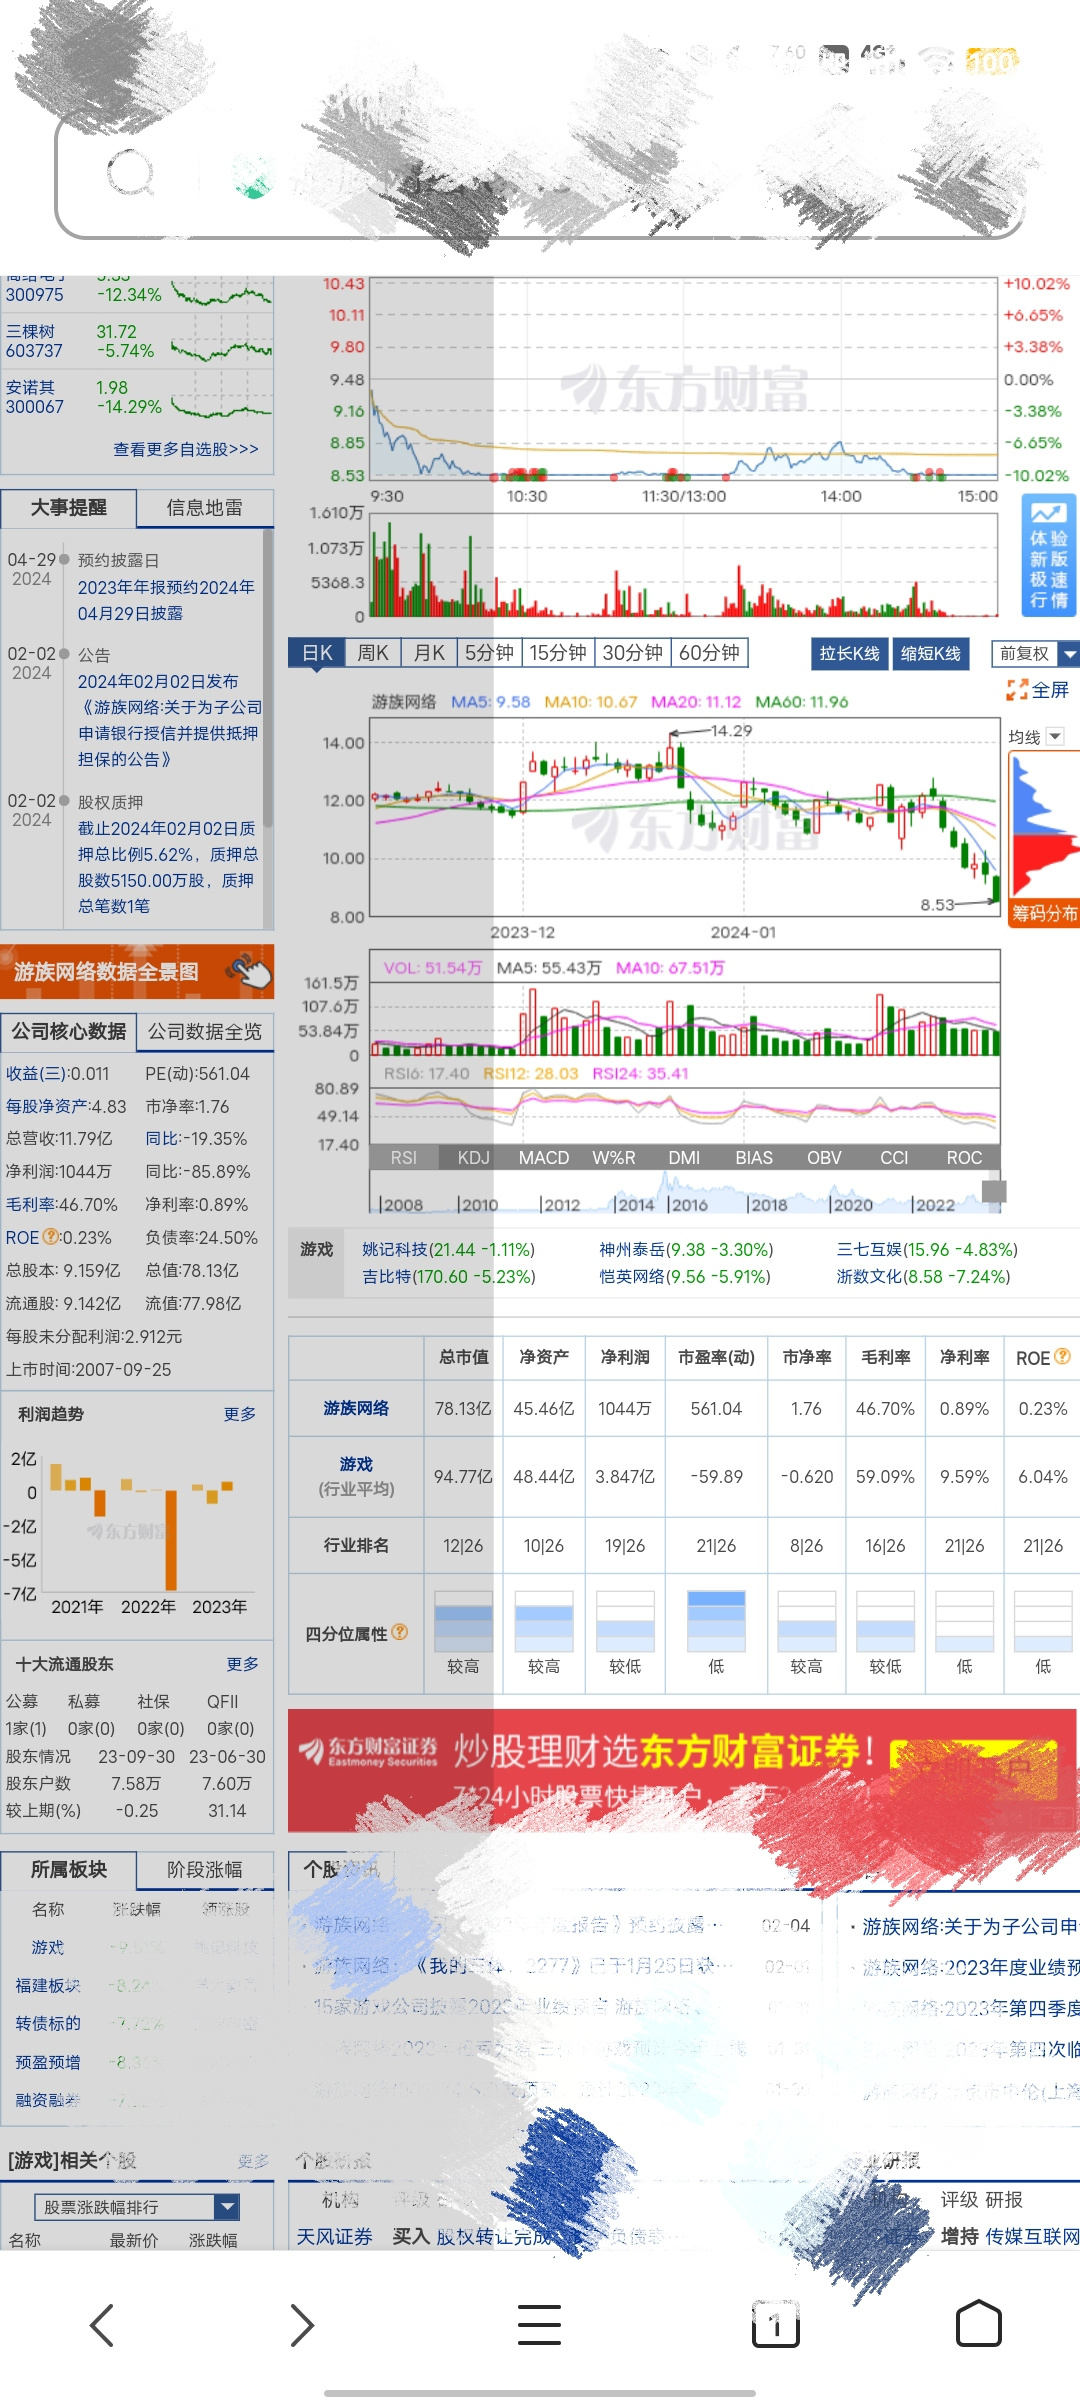Click 游族网络 in the comparison table
1080x2400 pixels.
pyautogui.click(x=356, y=1408)
